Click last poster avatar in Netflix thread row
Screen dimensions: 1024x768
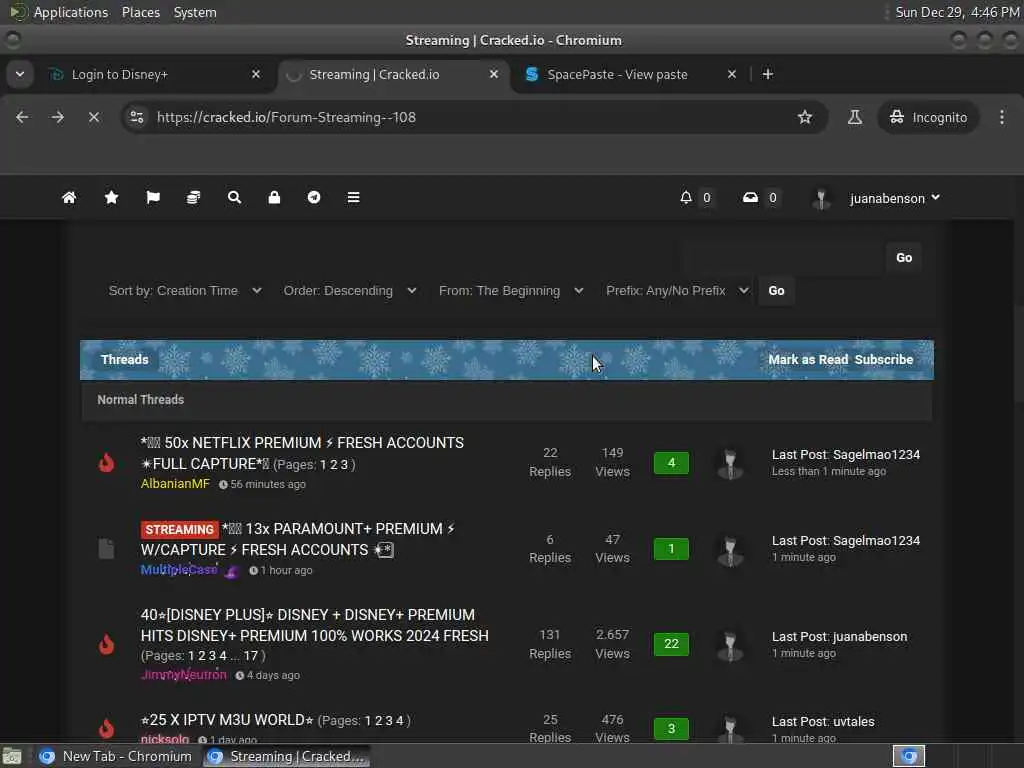pos(730,463)
